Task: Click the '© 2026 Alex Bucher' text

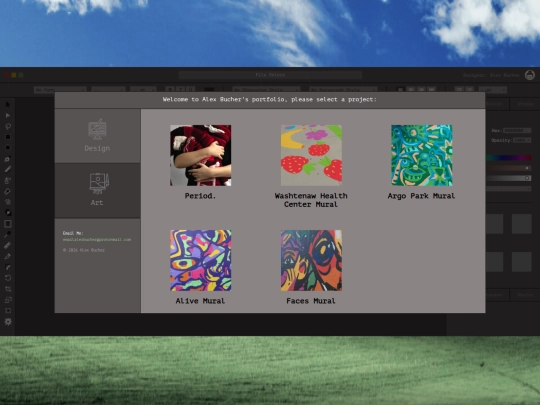Action: pyautogui.click(x=84, y=250)
